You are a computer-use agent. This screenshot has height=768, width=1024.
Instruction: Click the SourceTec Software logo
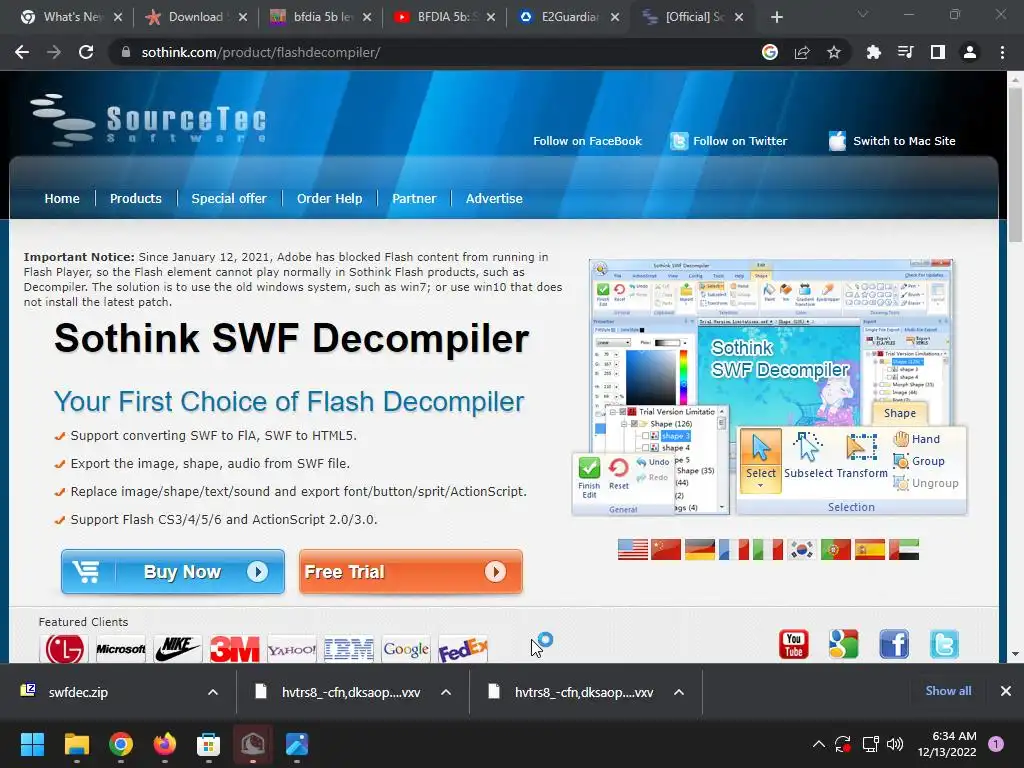tap(149, 120)
